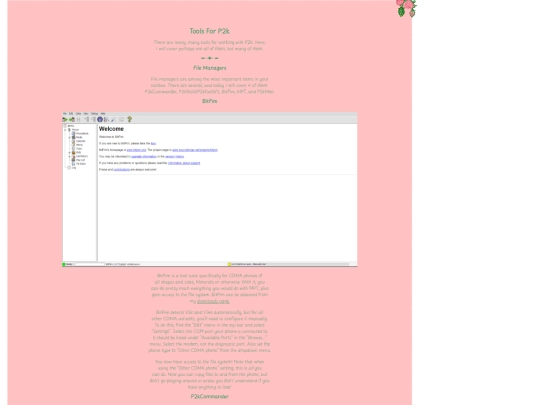Open the 'downloads page' link
This screenshot has height=405, width=540.
tap(213, 301)
